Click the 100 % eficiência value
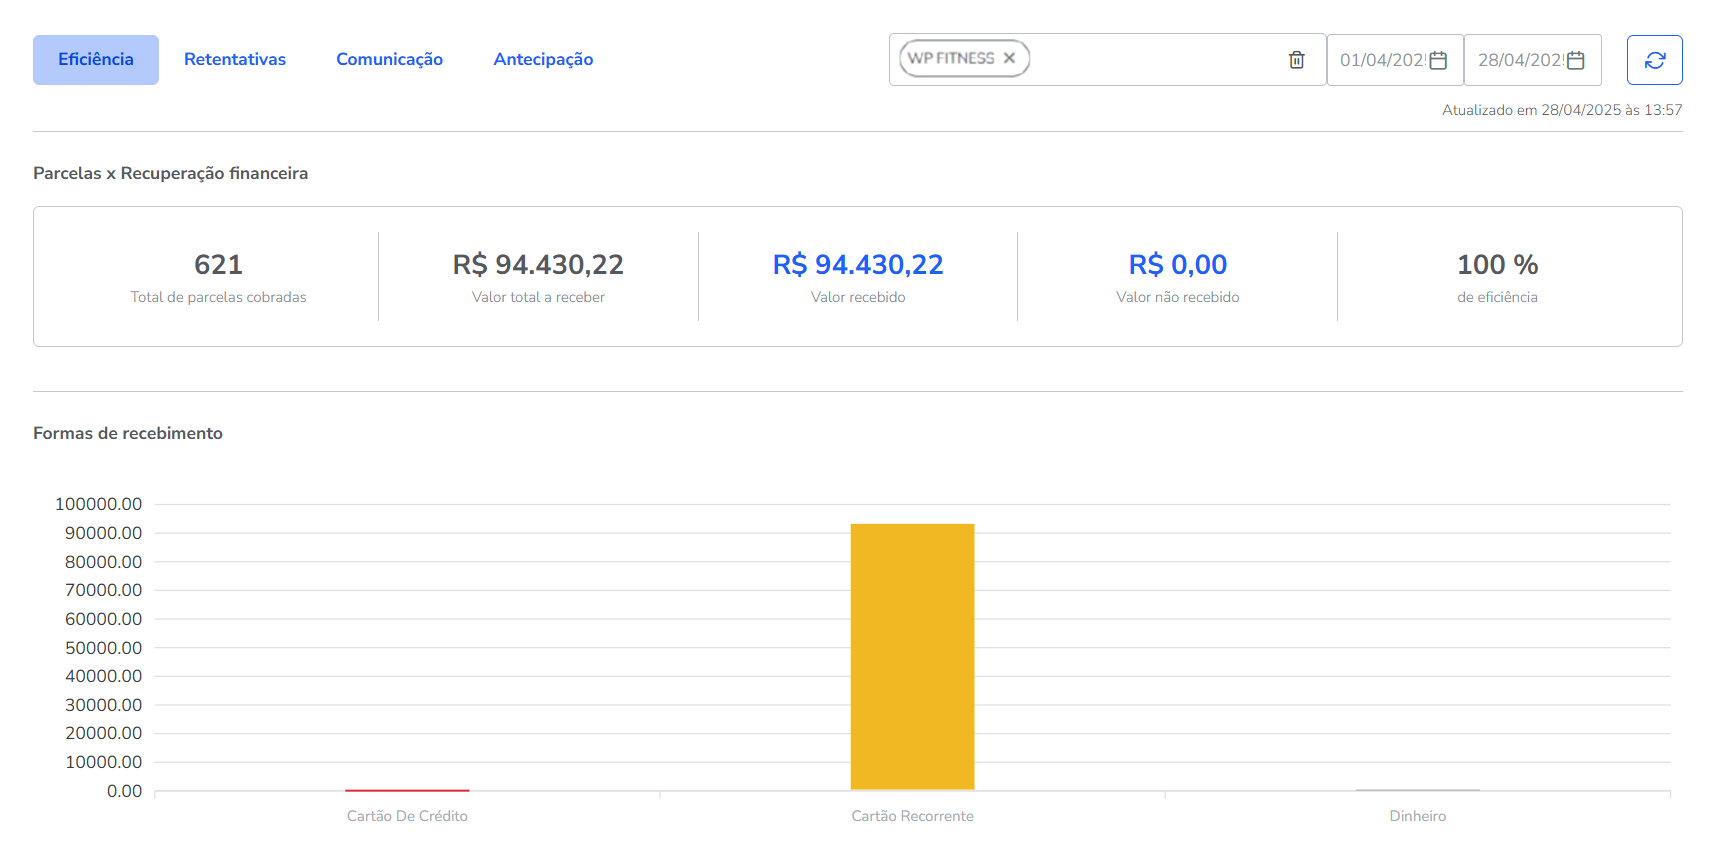Image resolution: width=1717 pixels, height=860 pixels. (1497, 265)
